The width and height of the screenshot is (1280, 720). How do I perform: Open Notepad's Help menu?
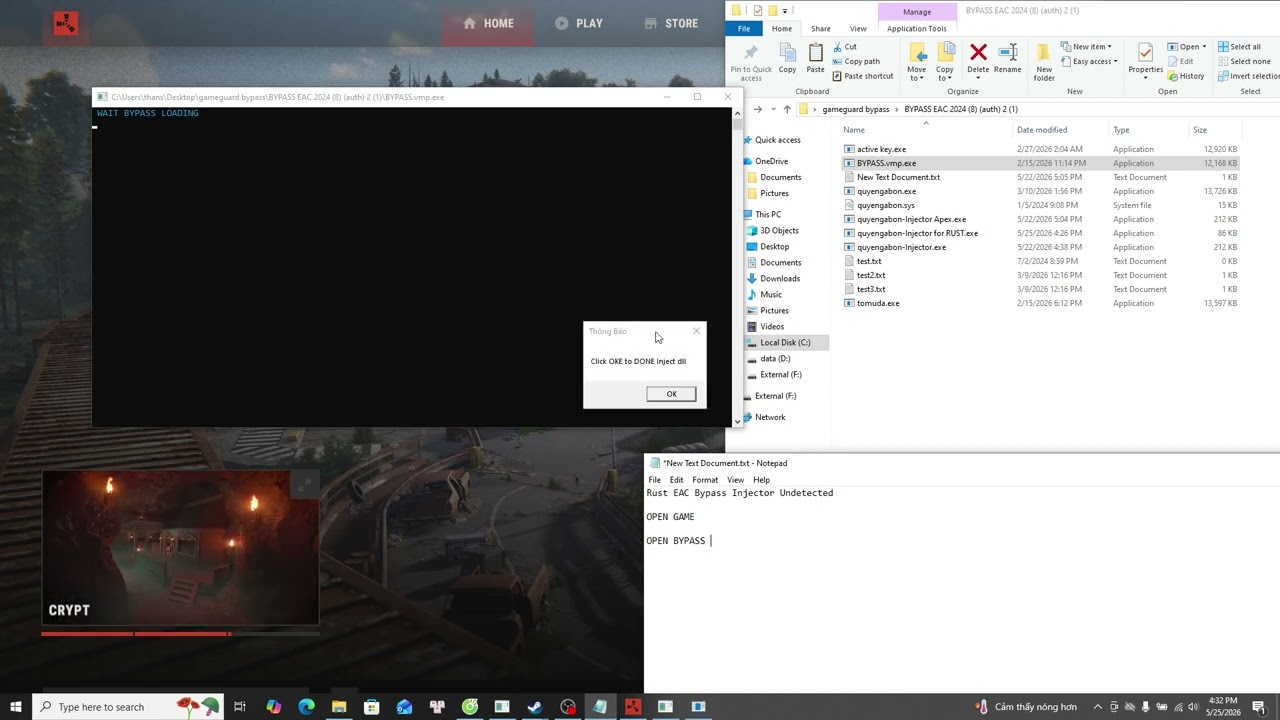(761, 480)
